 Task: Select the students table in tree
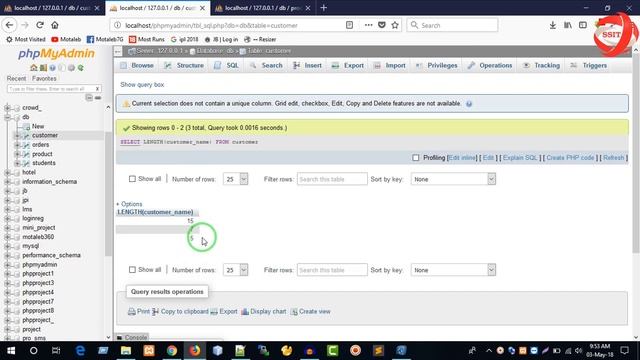44,163
